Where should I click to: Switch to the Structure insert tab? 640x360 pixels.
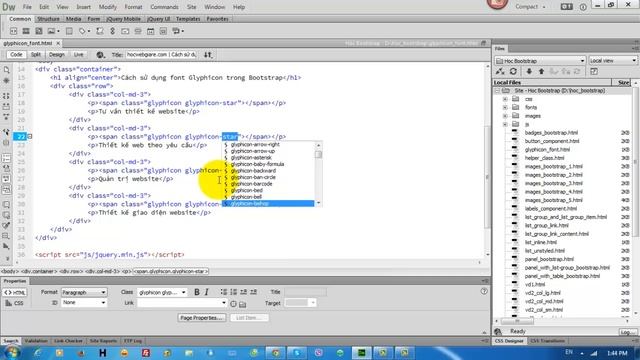48,19
